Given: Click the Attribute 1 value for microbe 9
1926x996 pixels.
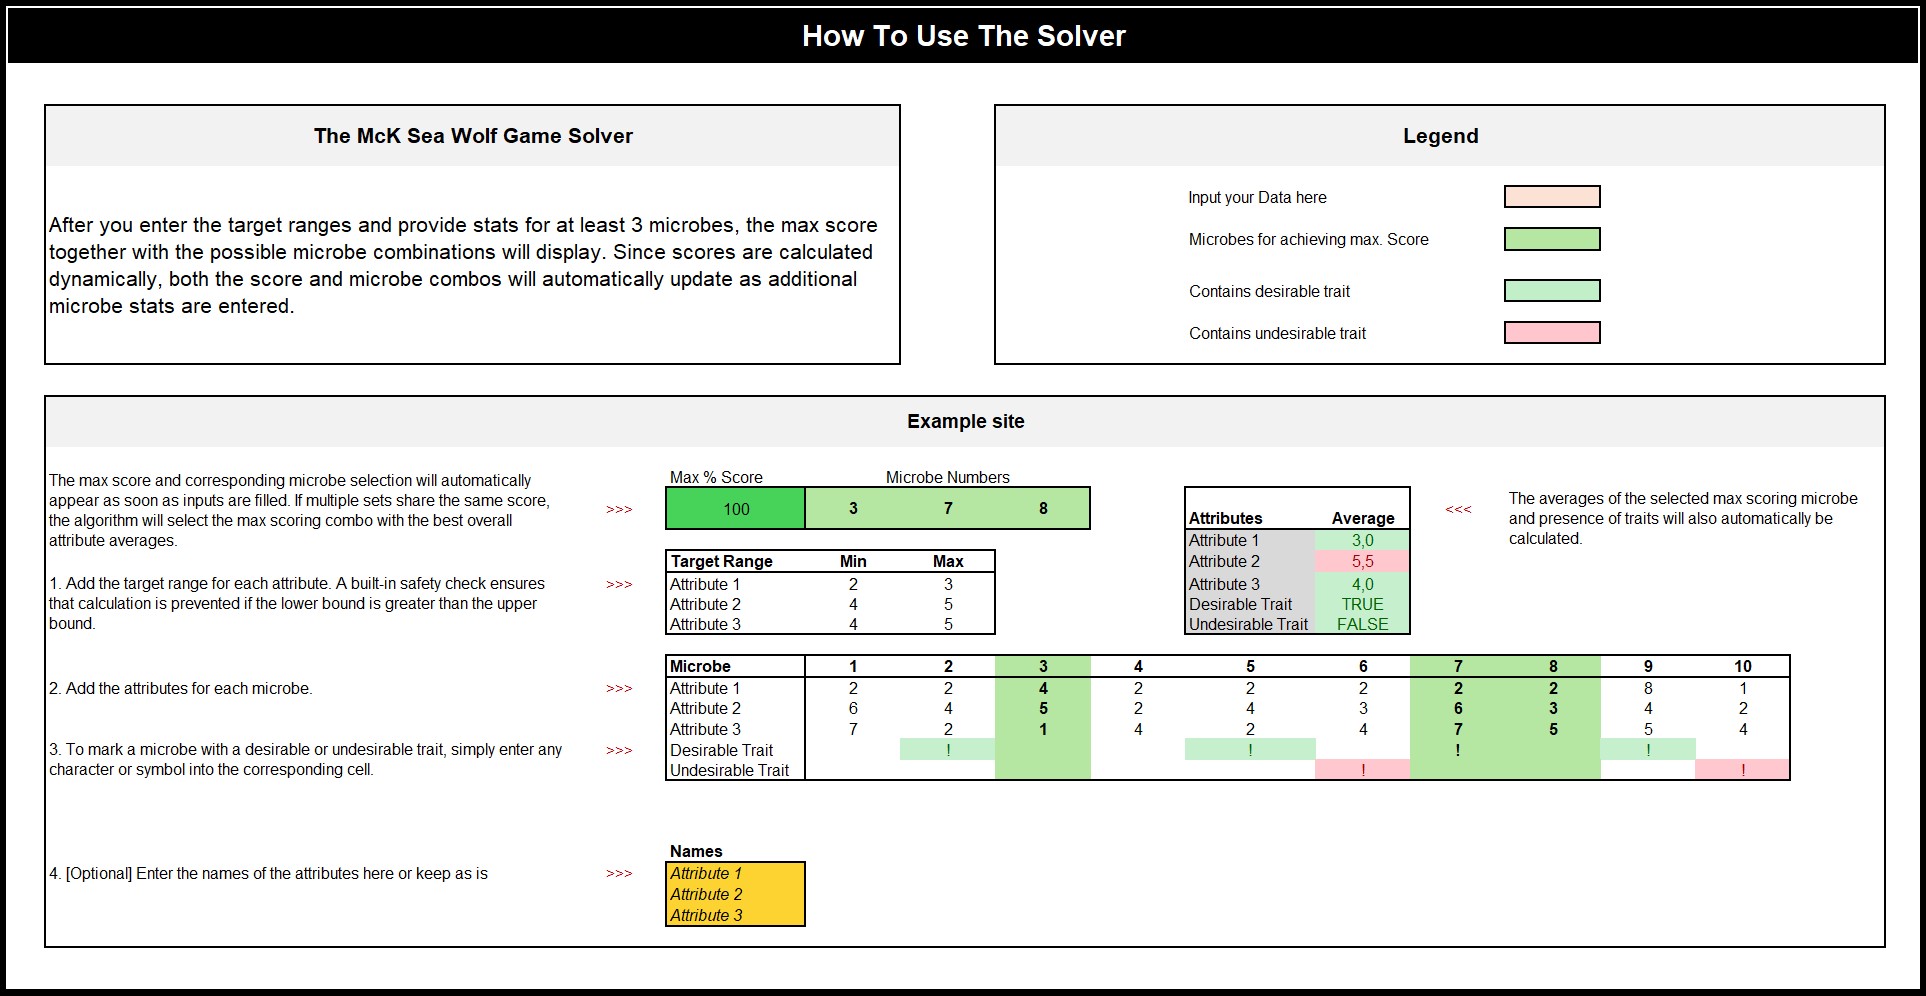Looking at the screenshot, I should [x=1648, y=688].
